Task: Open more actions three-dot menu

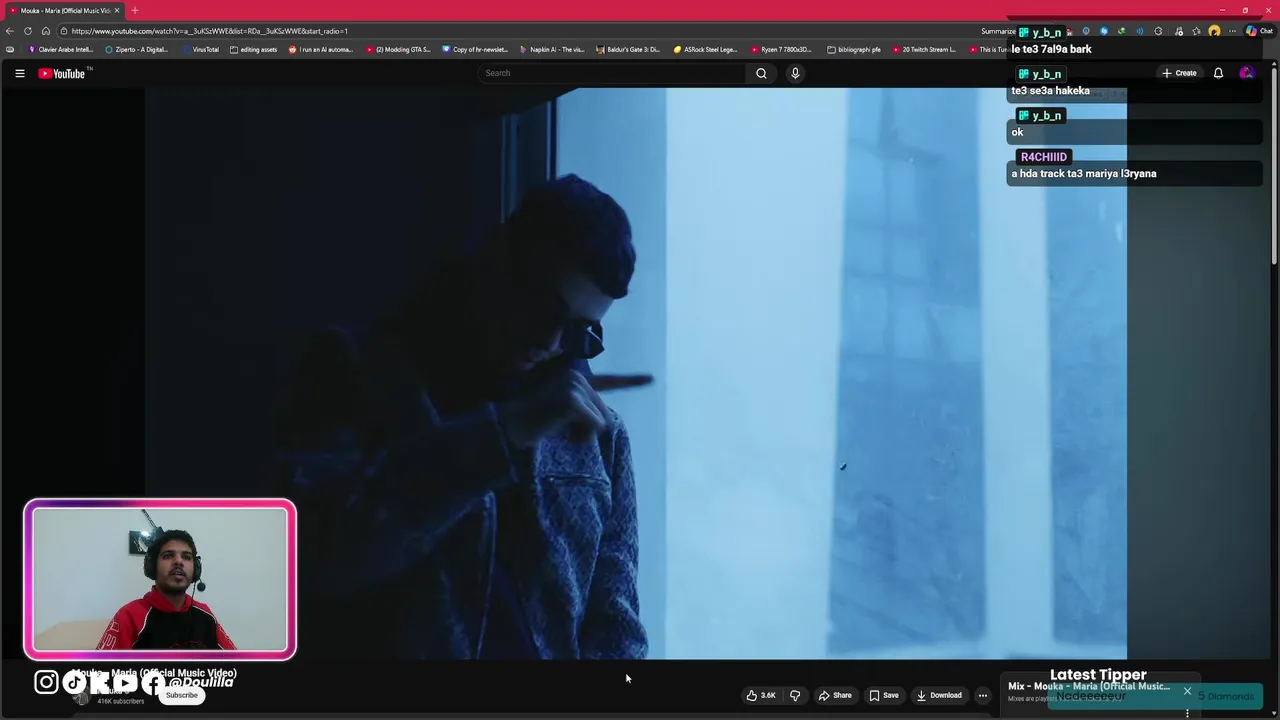Action: [x=983, y=695]
